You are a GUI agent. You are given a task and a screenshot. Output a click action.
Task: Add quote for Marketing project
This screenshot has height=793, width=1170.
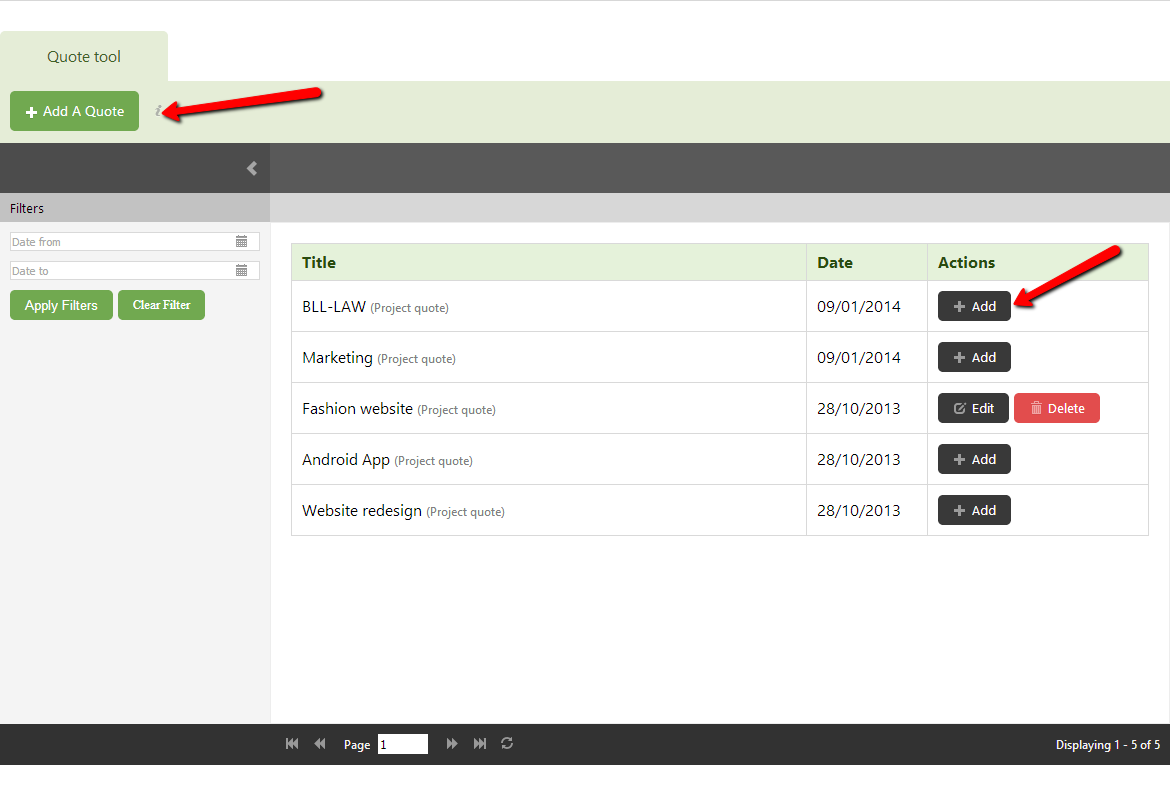coord(974,357)
